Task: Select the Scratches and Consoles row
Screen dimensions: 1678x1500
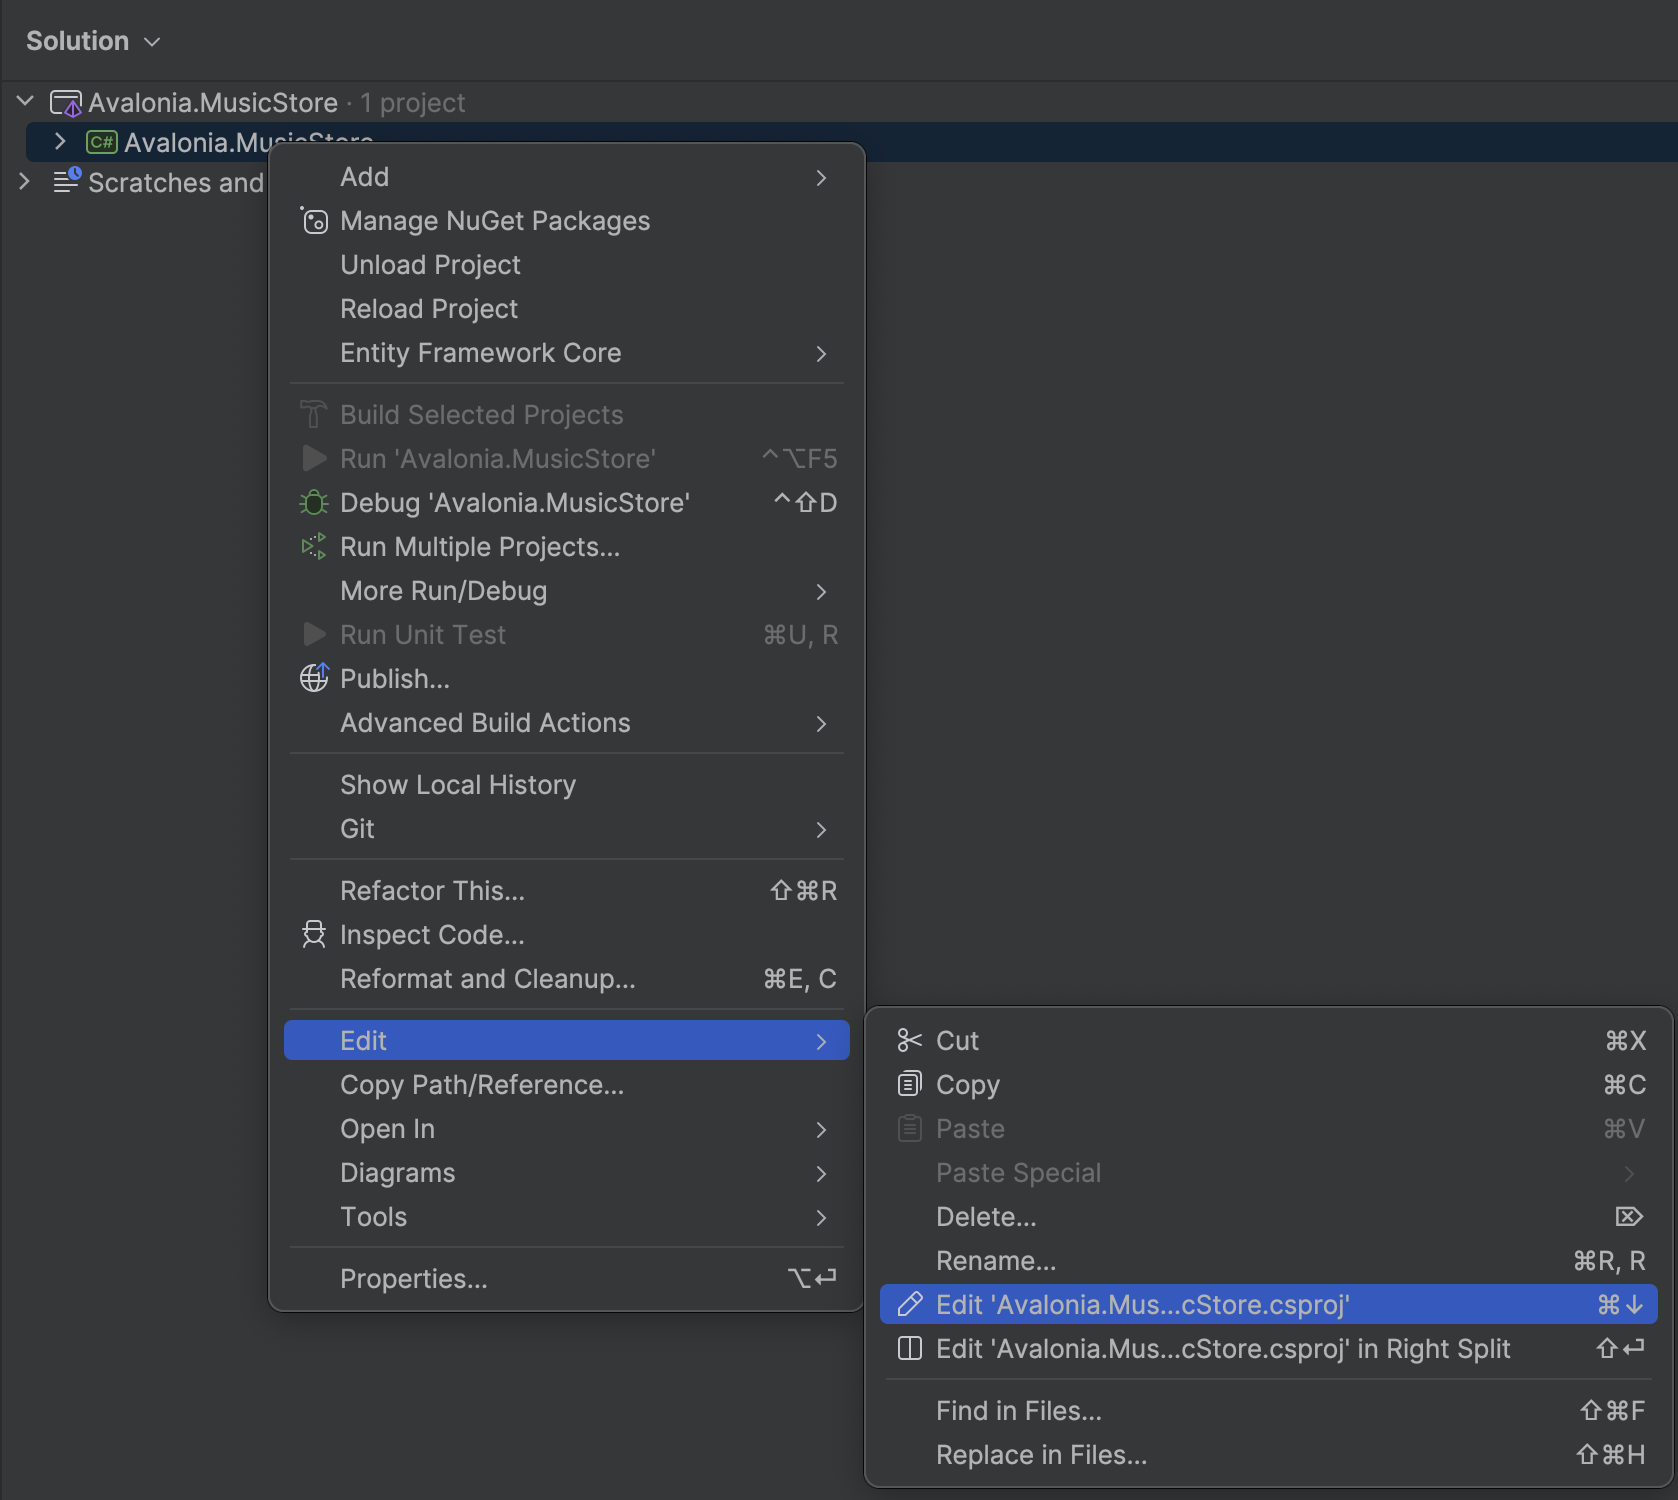Action: coord(135,183)
